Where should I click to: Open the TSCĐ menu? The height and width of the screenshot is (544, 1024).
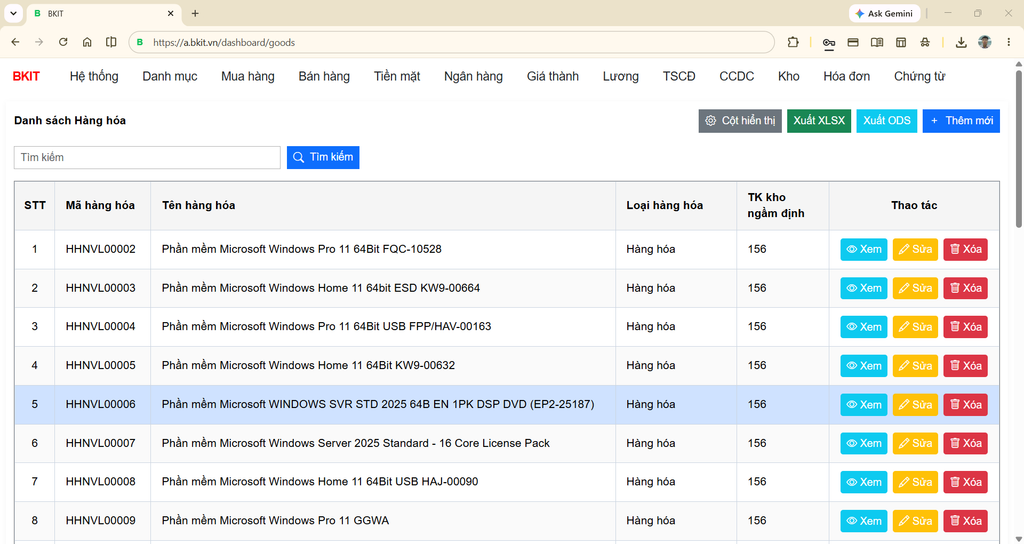click(679, 76)
